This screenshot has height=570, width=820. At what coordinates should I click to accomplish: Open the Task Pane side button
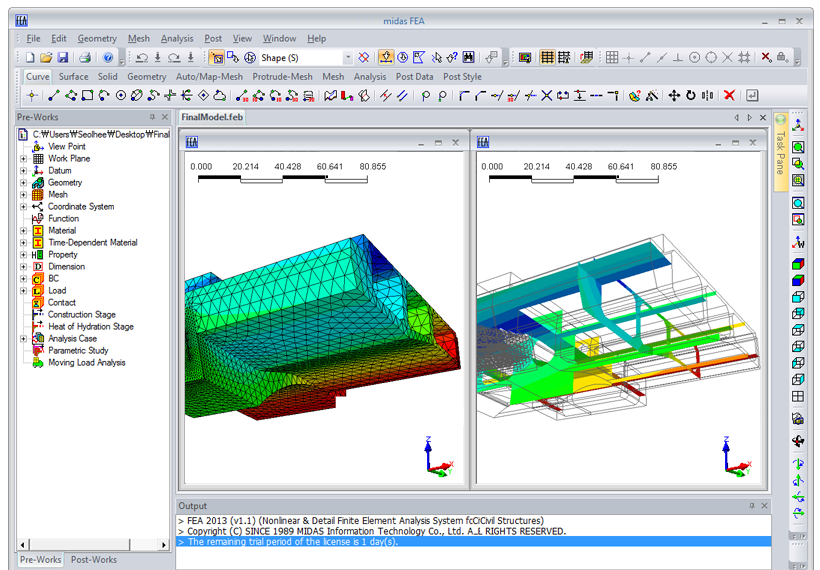(x=780, y=152)
